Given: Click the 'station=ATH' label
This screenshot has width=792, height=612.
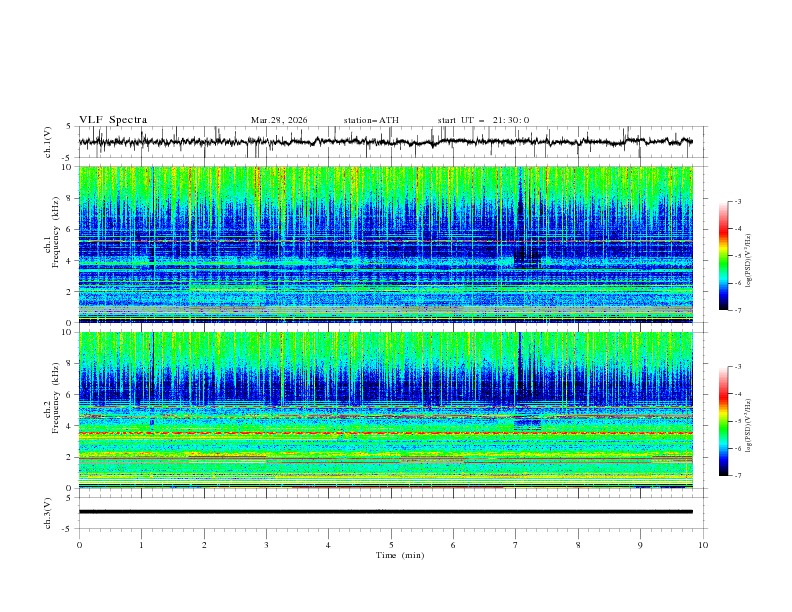Looking at the screenshot, I should pyautogui.click(x=371, y=120).
